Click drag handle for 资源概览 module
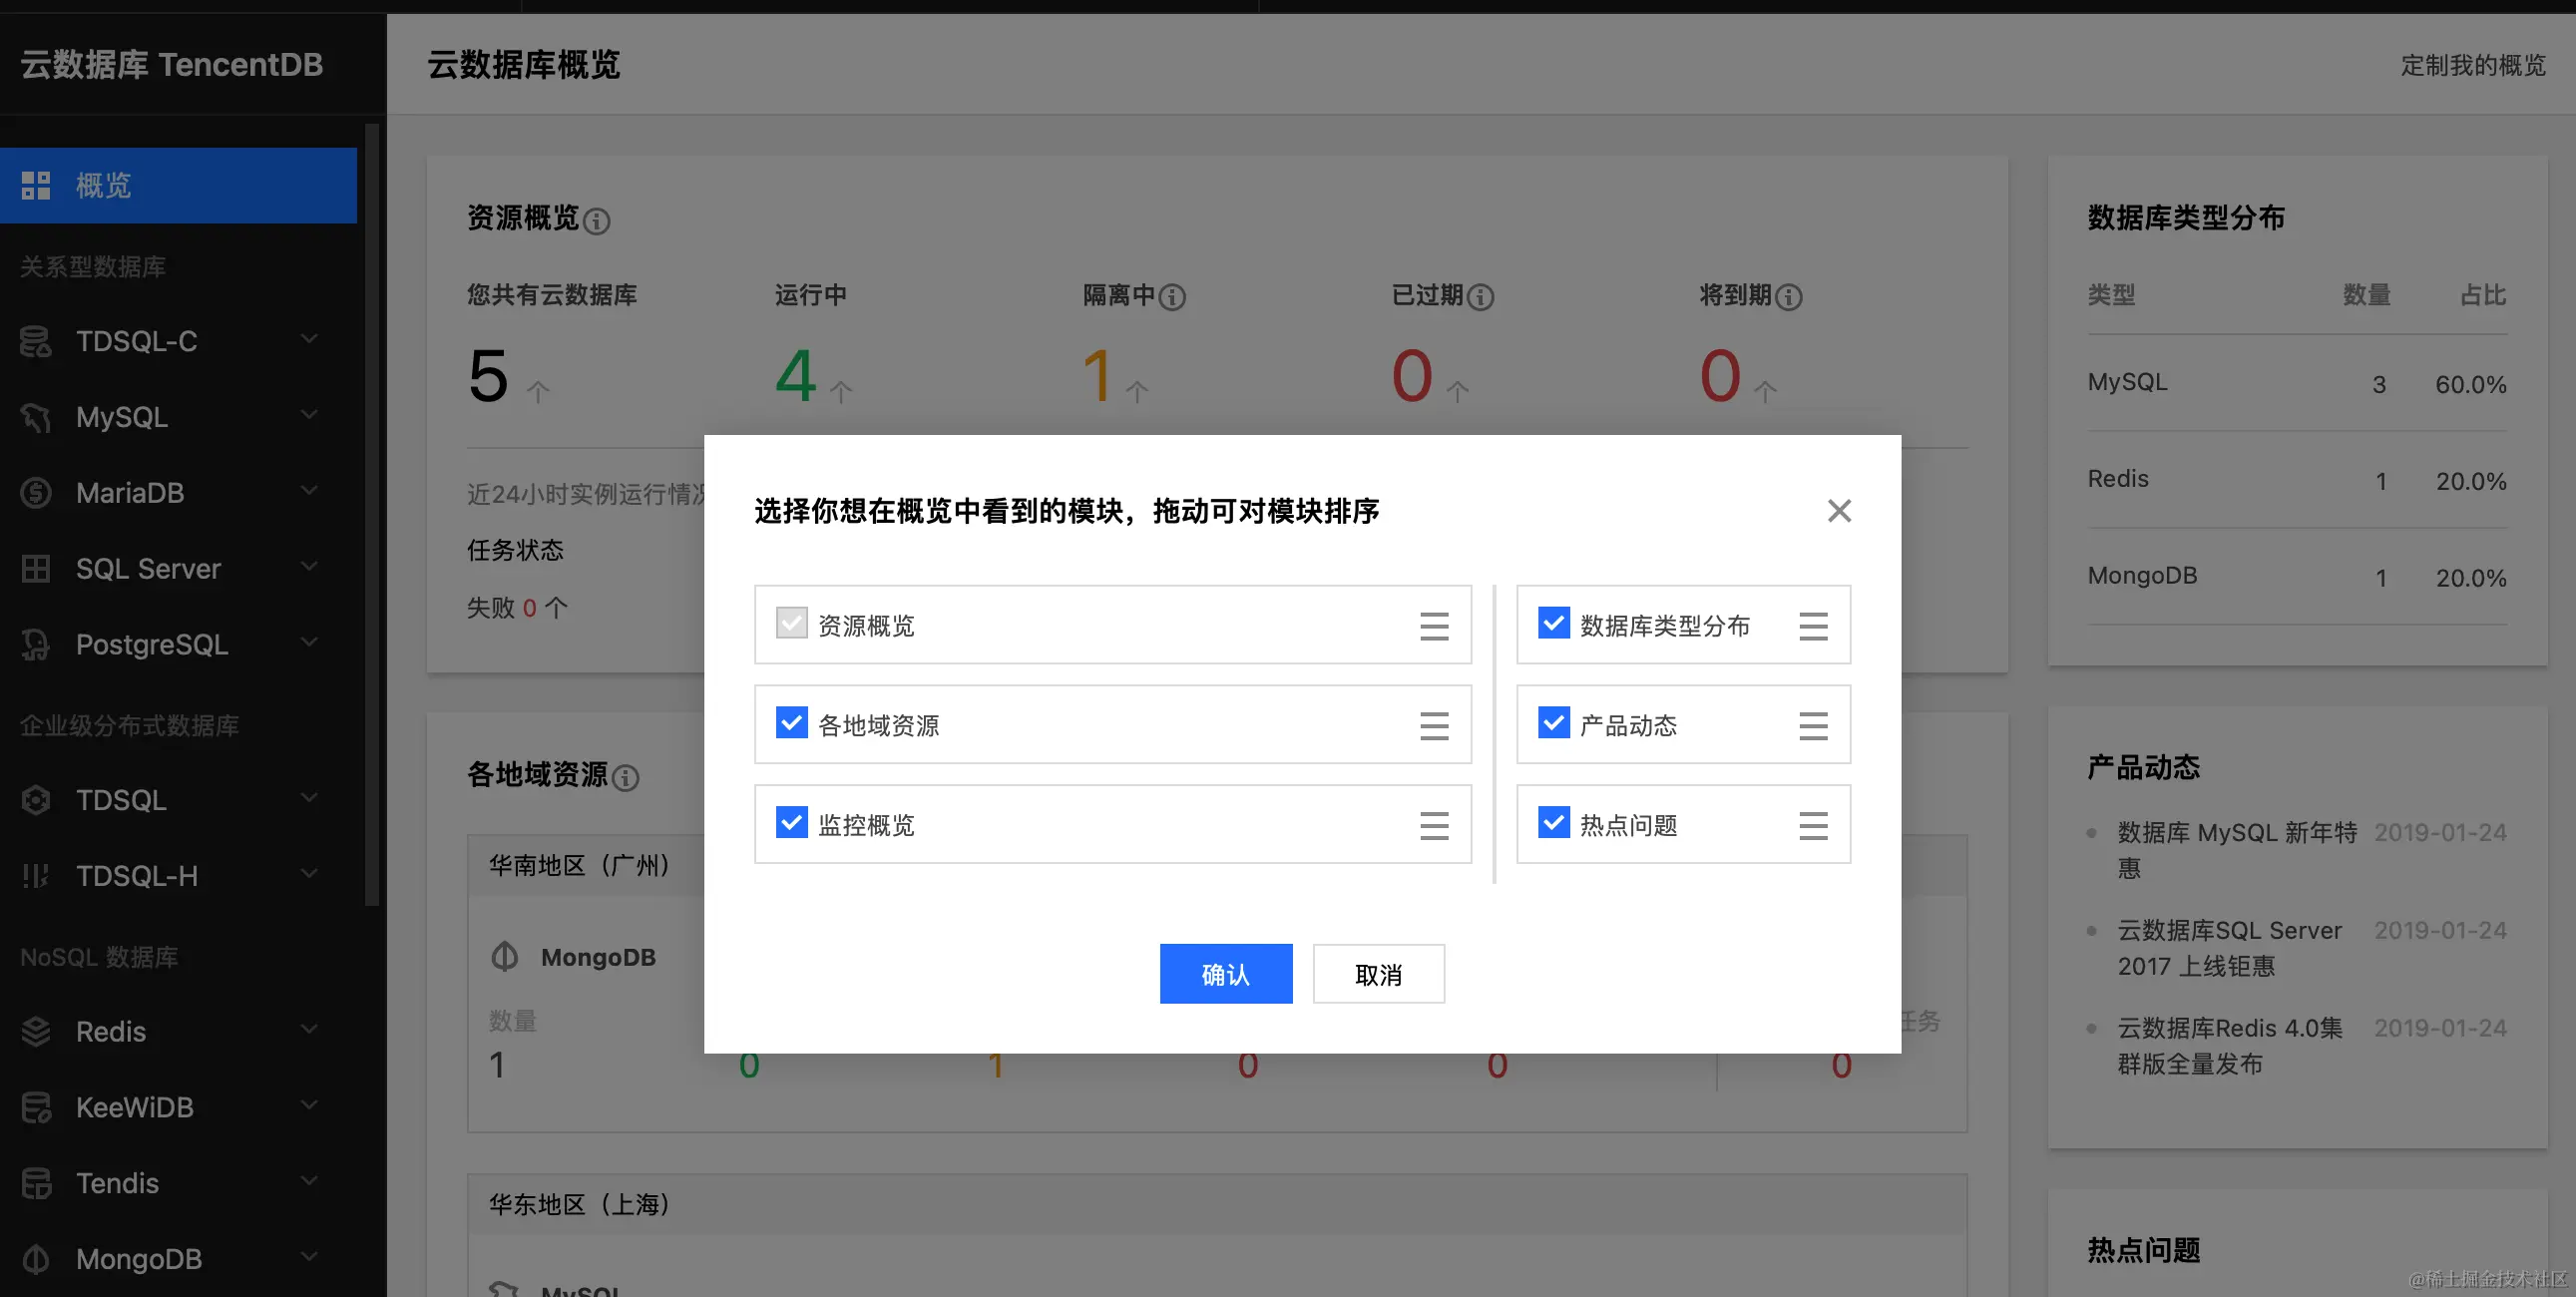This screenshot has width=2576, height=1297. click(1434, 626)
